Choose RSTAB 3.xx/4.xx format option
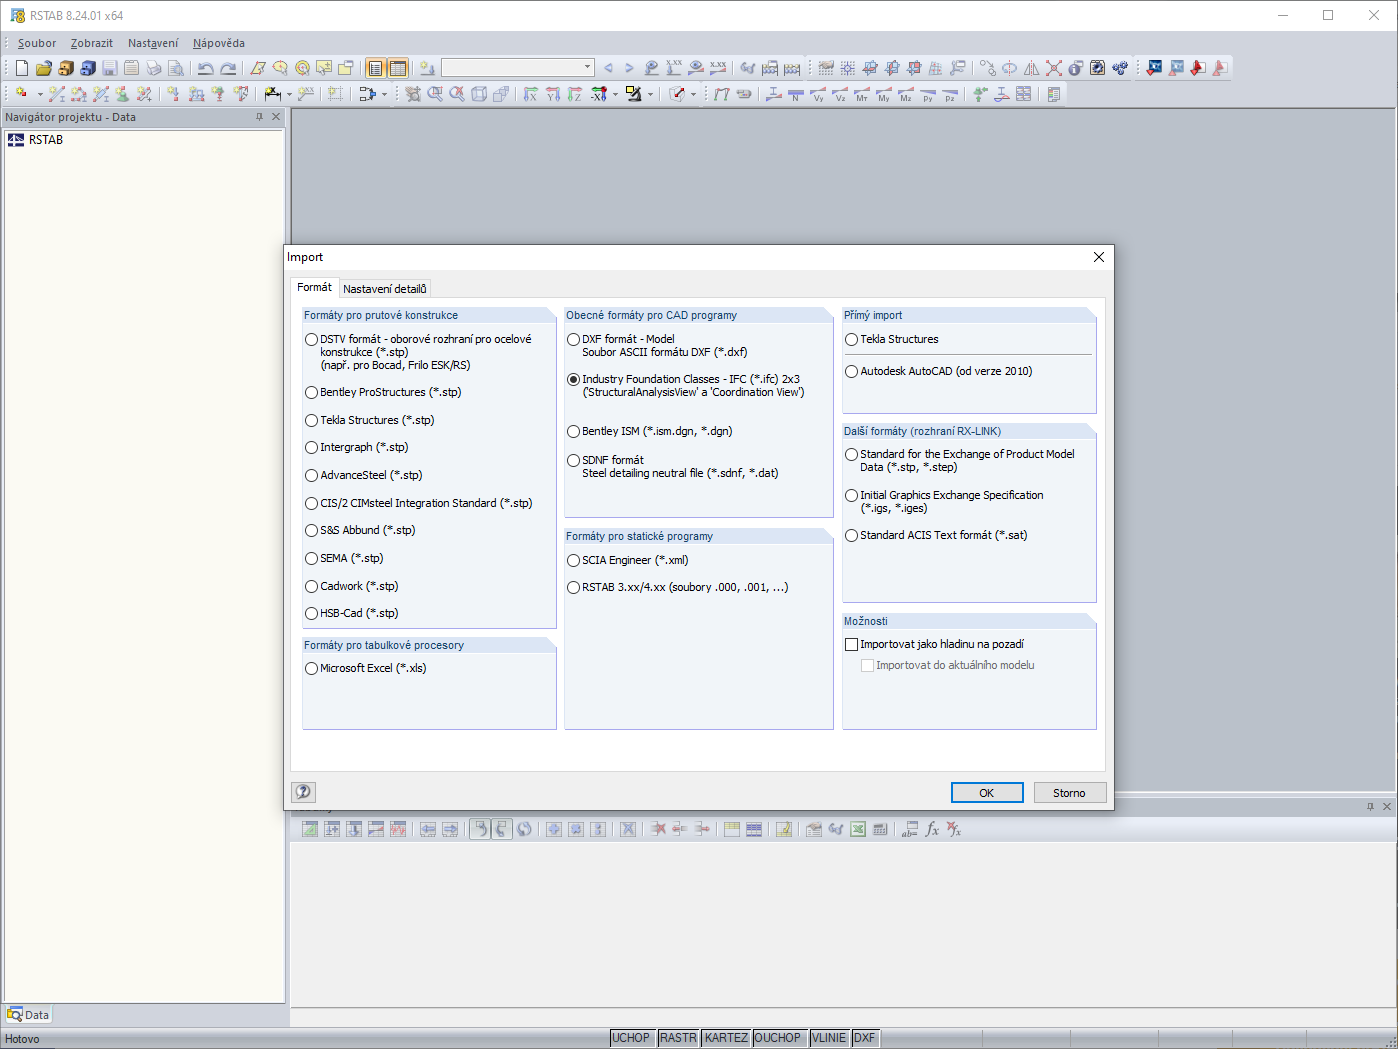The image size is (1398, 1049). [x=574, y=588]
